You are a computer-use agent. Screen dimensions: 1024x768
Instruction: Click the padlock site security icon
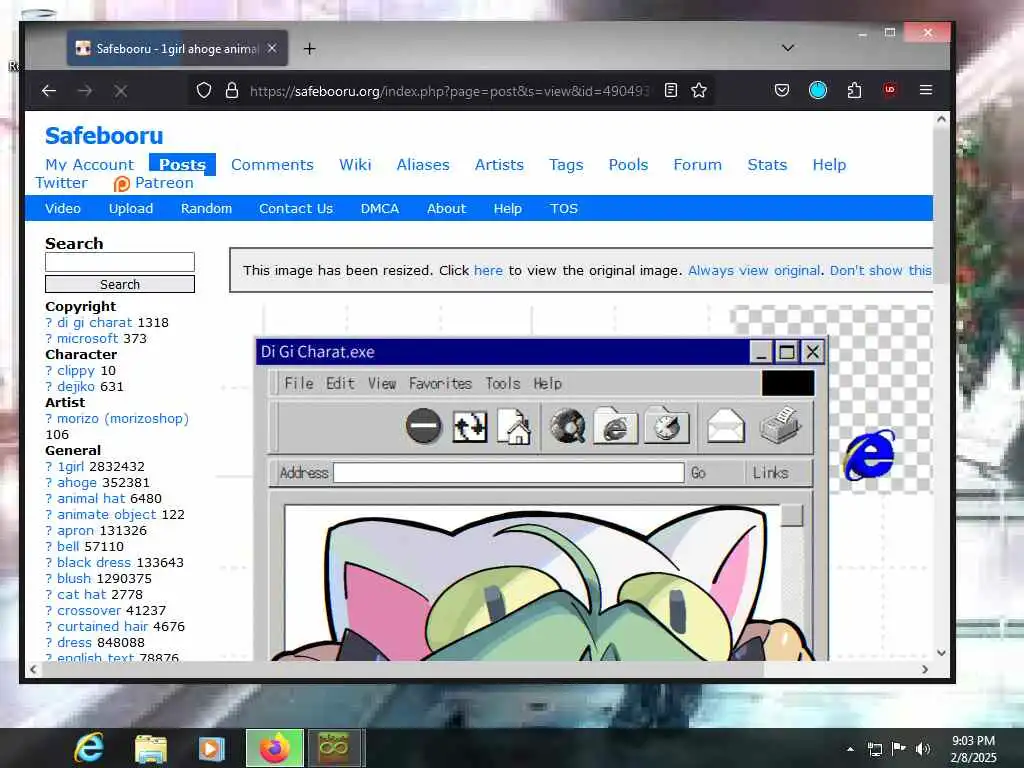click(231, 90)
